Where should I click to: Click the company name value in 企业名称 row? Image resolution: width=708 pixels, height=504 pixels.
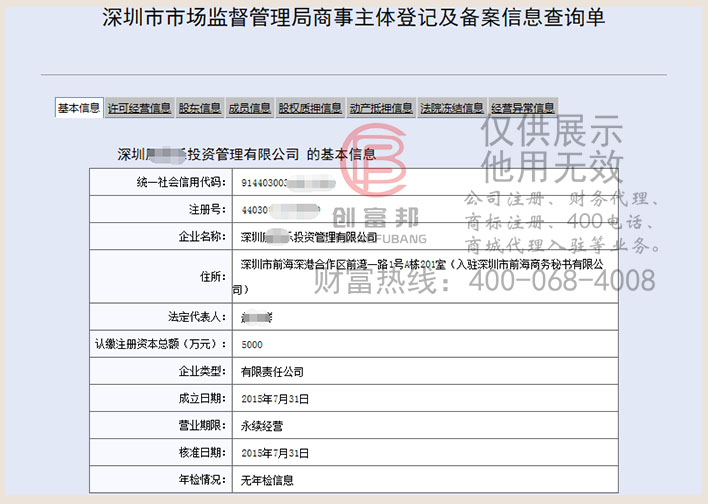point(309,237)
